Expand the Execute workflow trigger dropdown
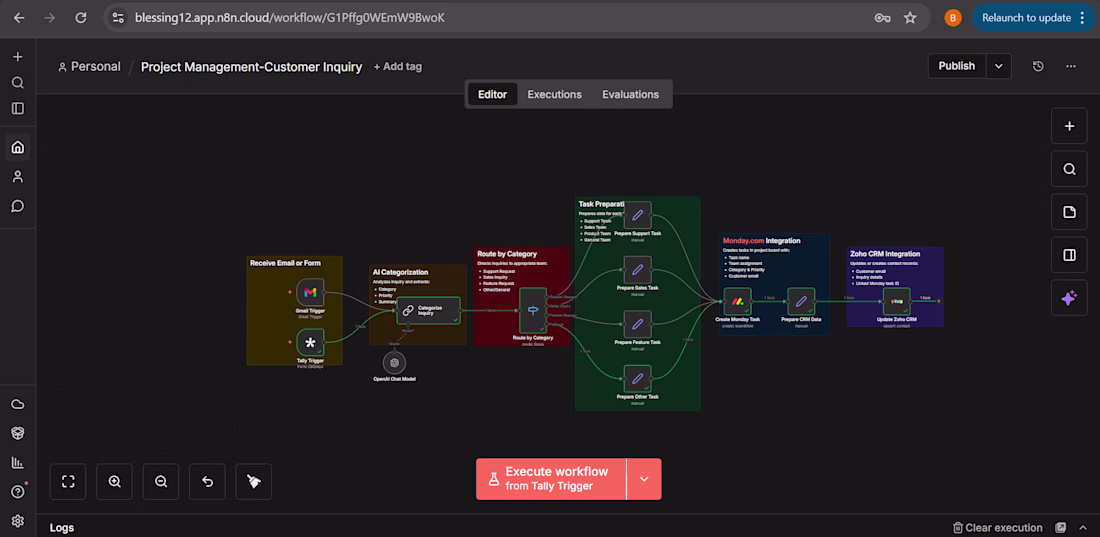1100x537 pixels. [644, 479]
